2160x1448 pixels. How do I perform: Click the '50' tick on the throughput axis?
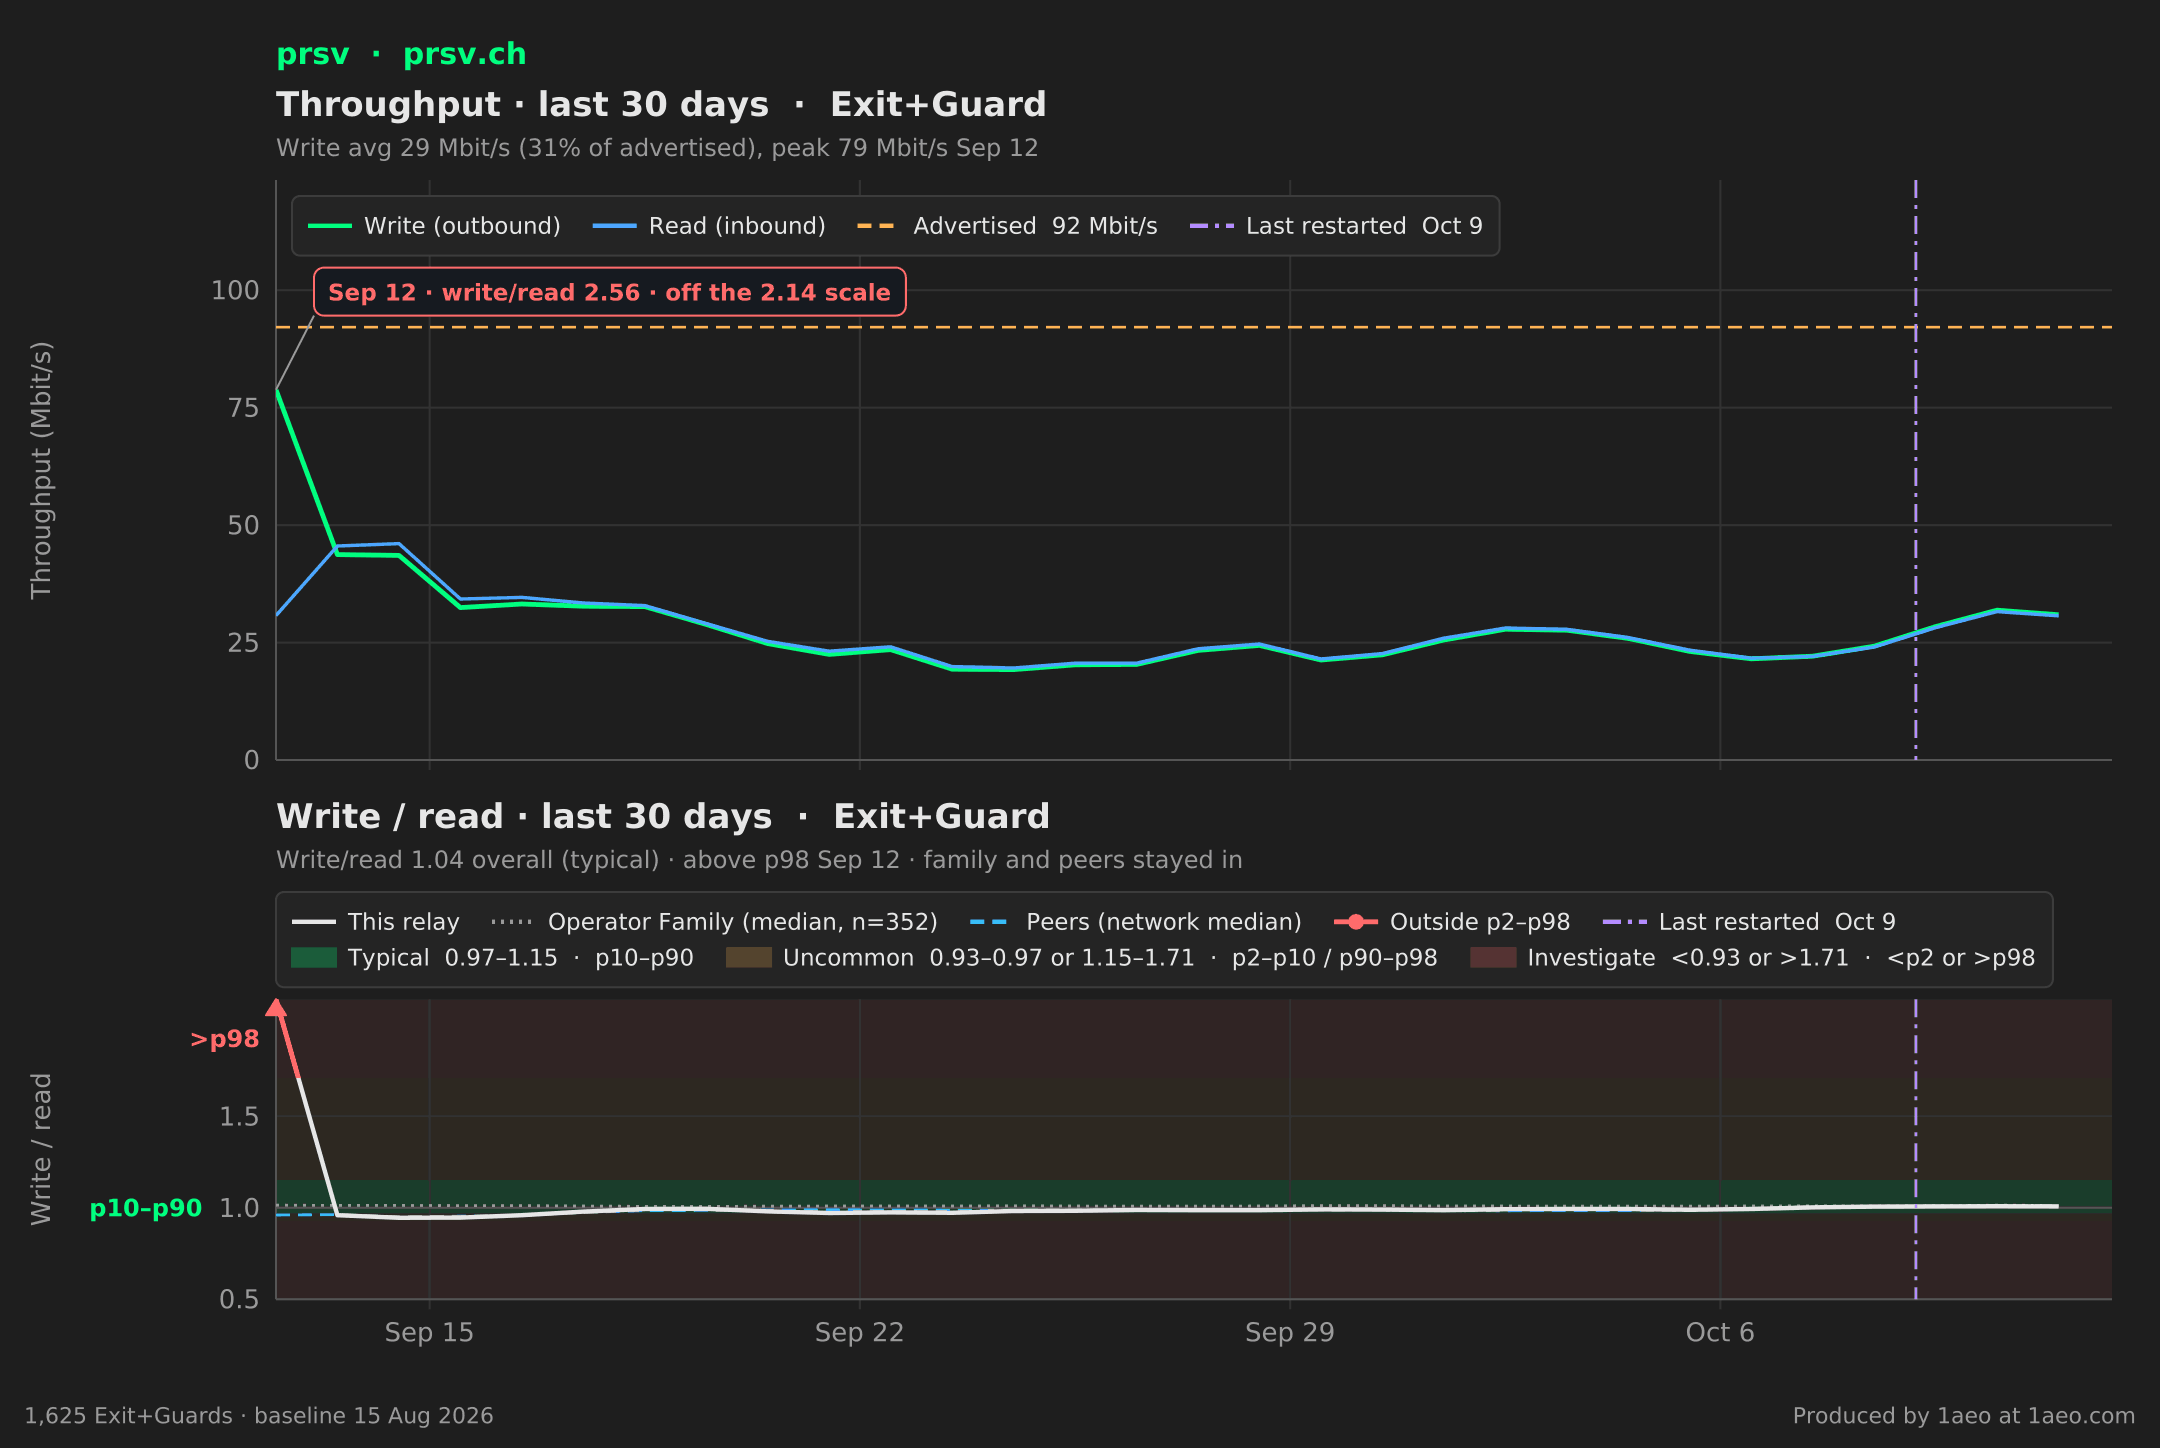[243, 525]
